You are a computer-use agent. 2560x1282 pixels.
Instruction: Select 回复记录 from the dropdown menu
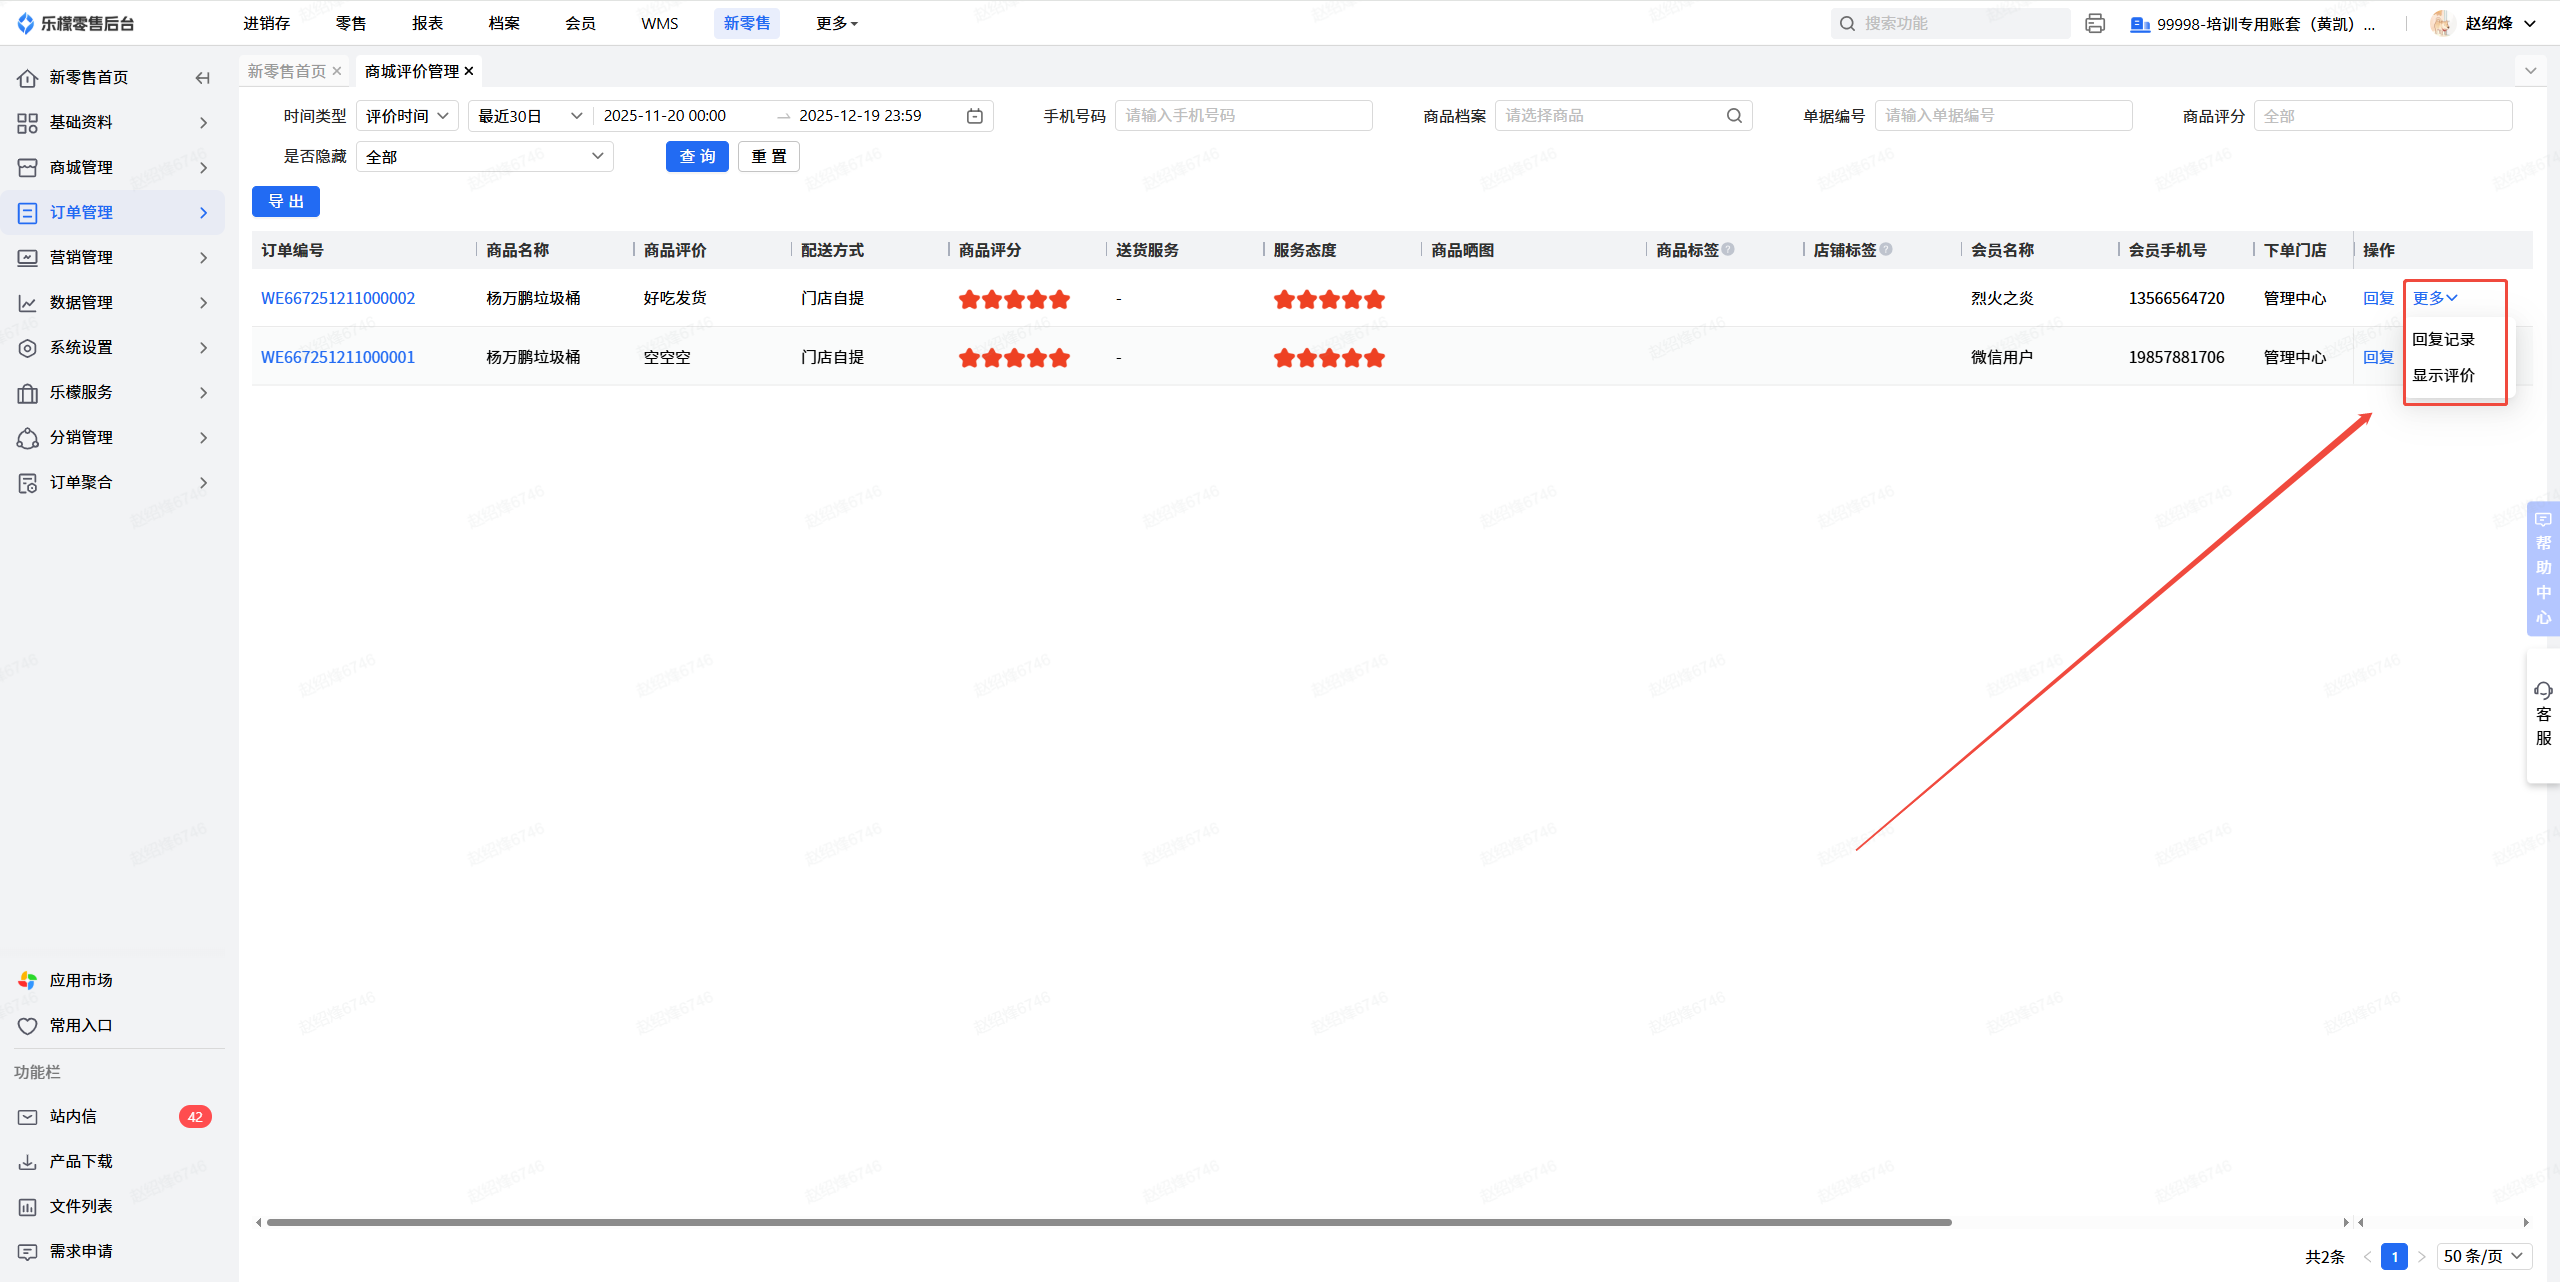(x=2443, y=339)
